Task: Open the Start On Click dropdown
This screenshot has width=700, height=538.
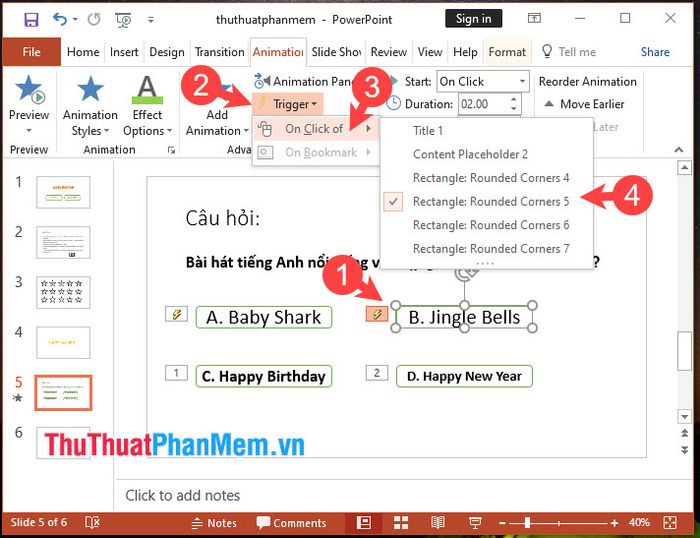Action: pos(482,81)
